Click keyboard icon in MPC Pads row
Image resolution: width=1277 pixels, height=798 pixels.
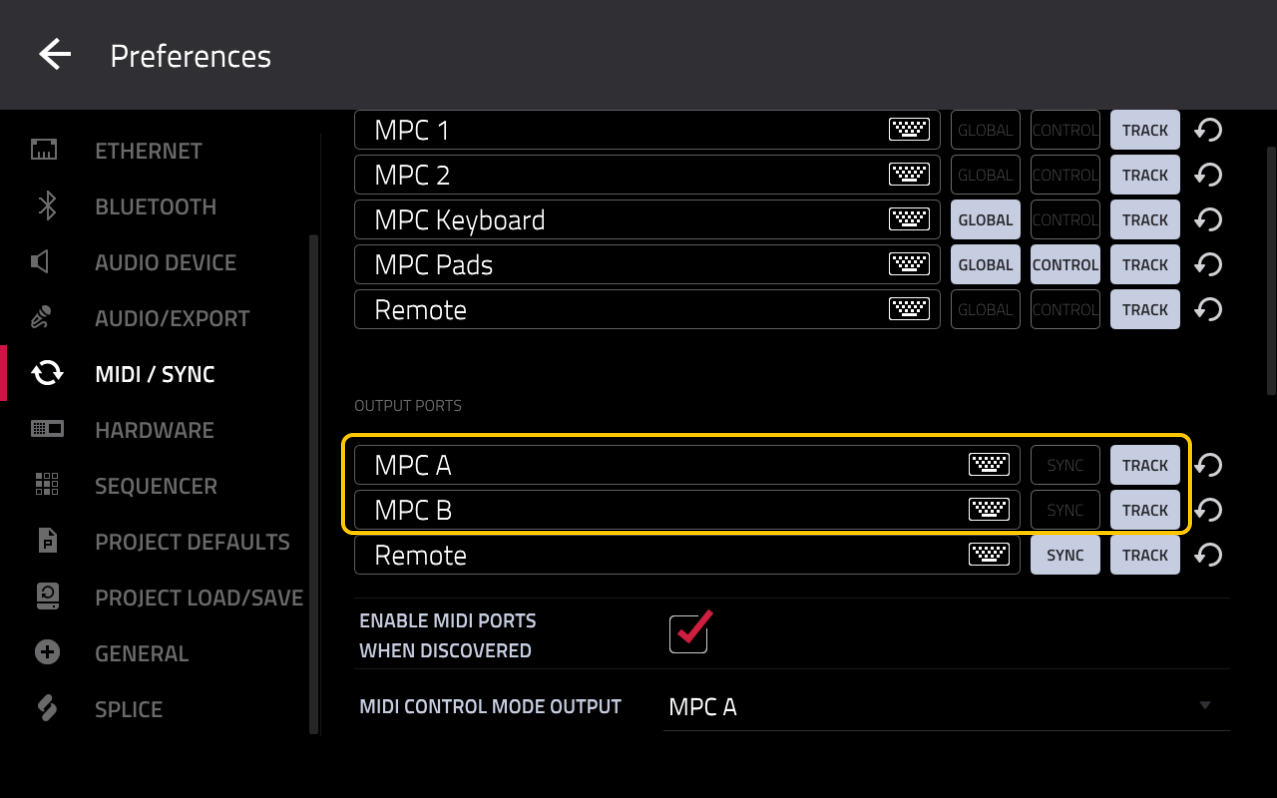(x=909, y=265)
